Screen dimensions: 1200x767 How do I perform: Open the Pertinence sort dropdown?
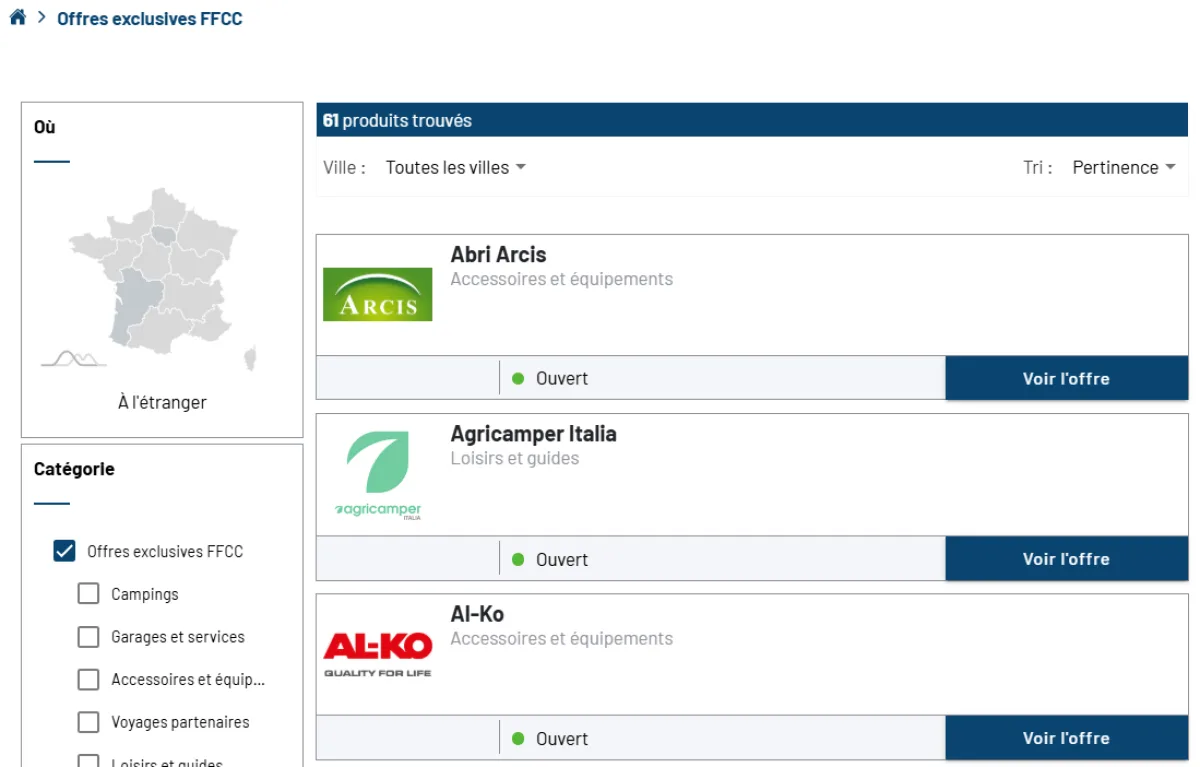[x=1124, y=168]
